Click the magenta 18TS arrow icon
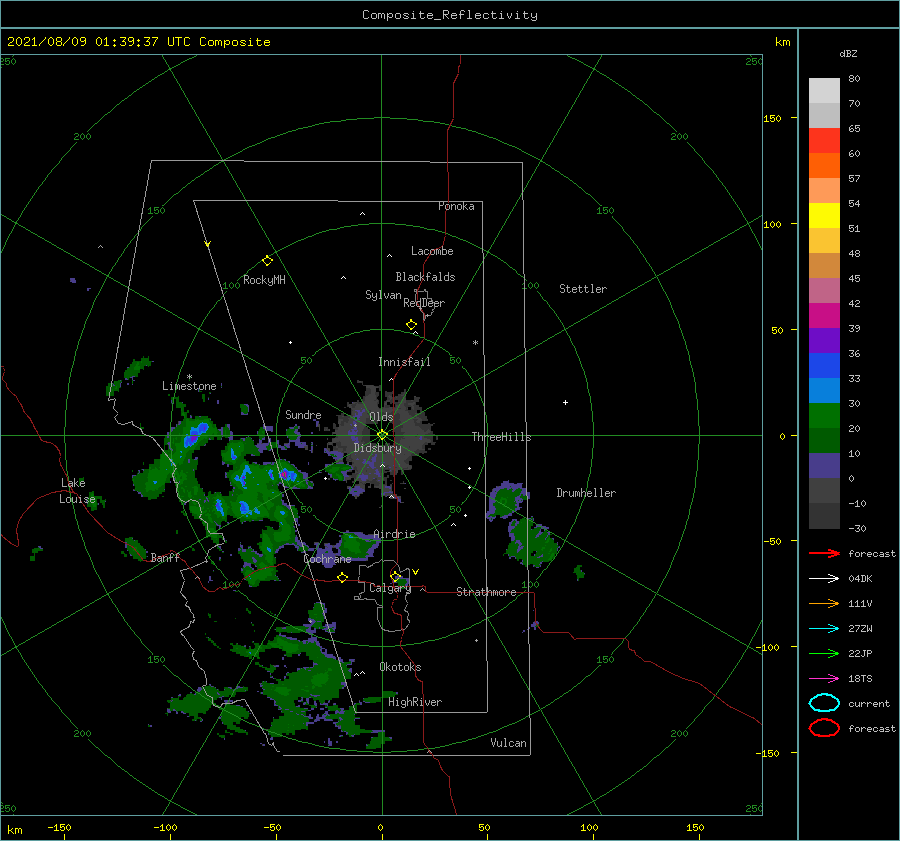Viewport: 900px width, 841px height. tap(824, 679)
